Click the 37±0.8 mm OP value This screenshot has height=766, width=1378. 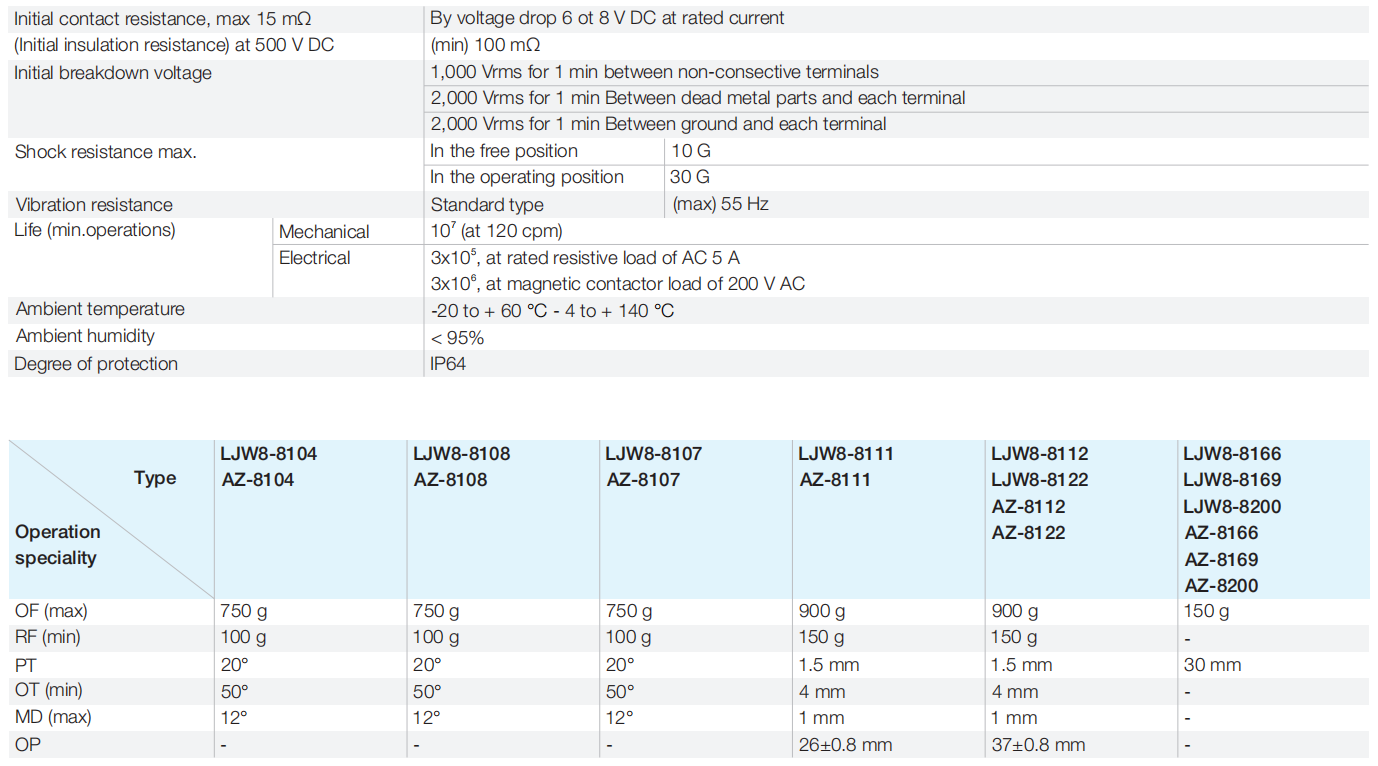(x=1038, y=745)
